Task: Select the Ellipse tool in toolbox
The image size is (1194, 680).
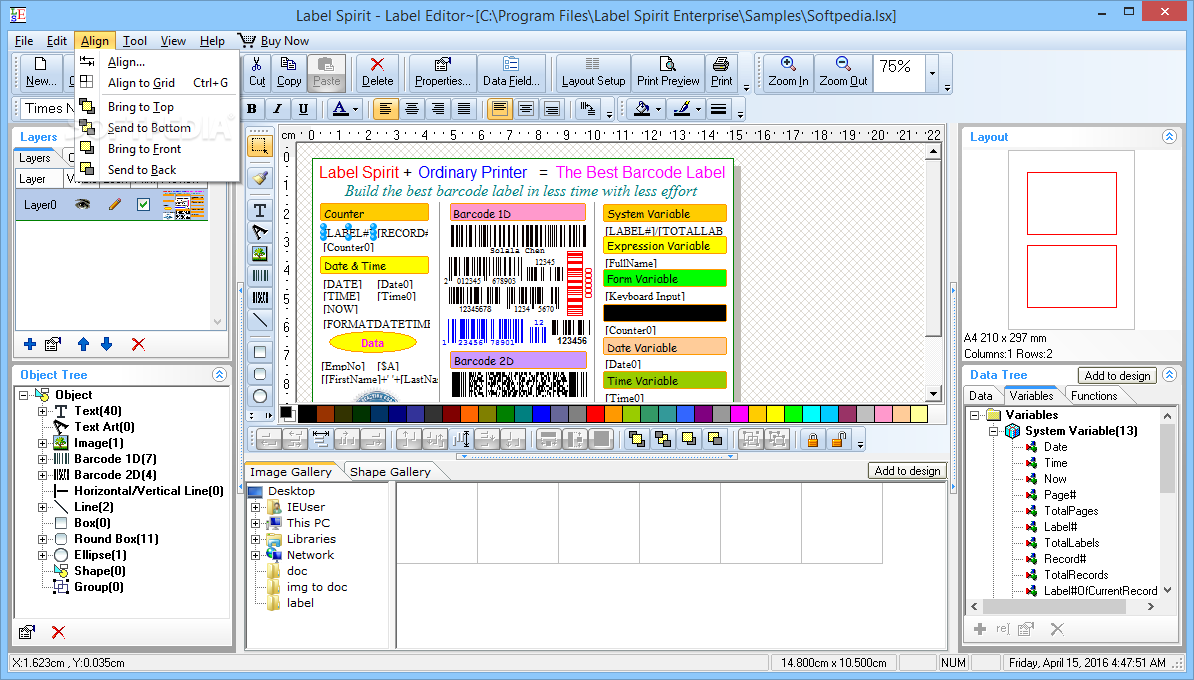Action: tap(260, 396)
